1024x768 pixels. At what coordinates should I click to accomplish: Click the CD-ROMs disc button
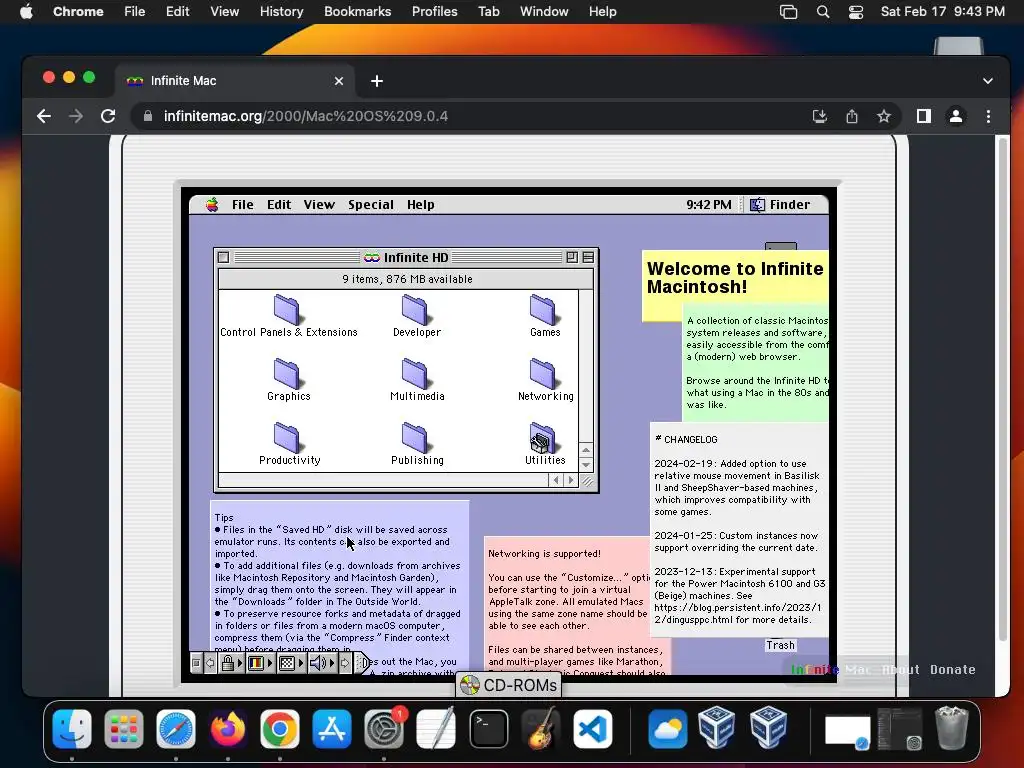pos(508,685)
